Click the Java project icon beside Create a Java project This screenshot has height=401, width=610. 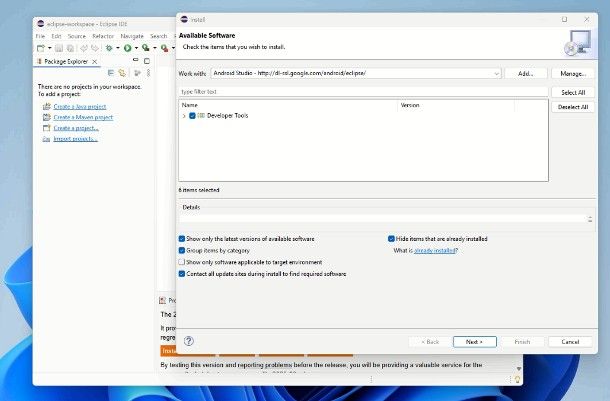click(47, 106)
